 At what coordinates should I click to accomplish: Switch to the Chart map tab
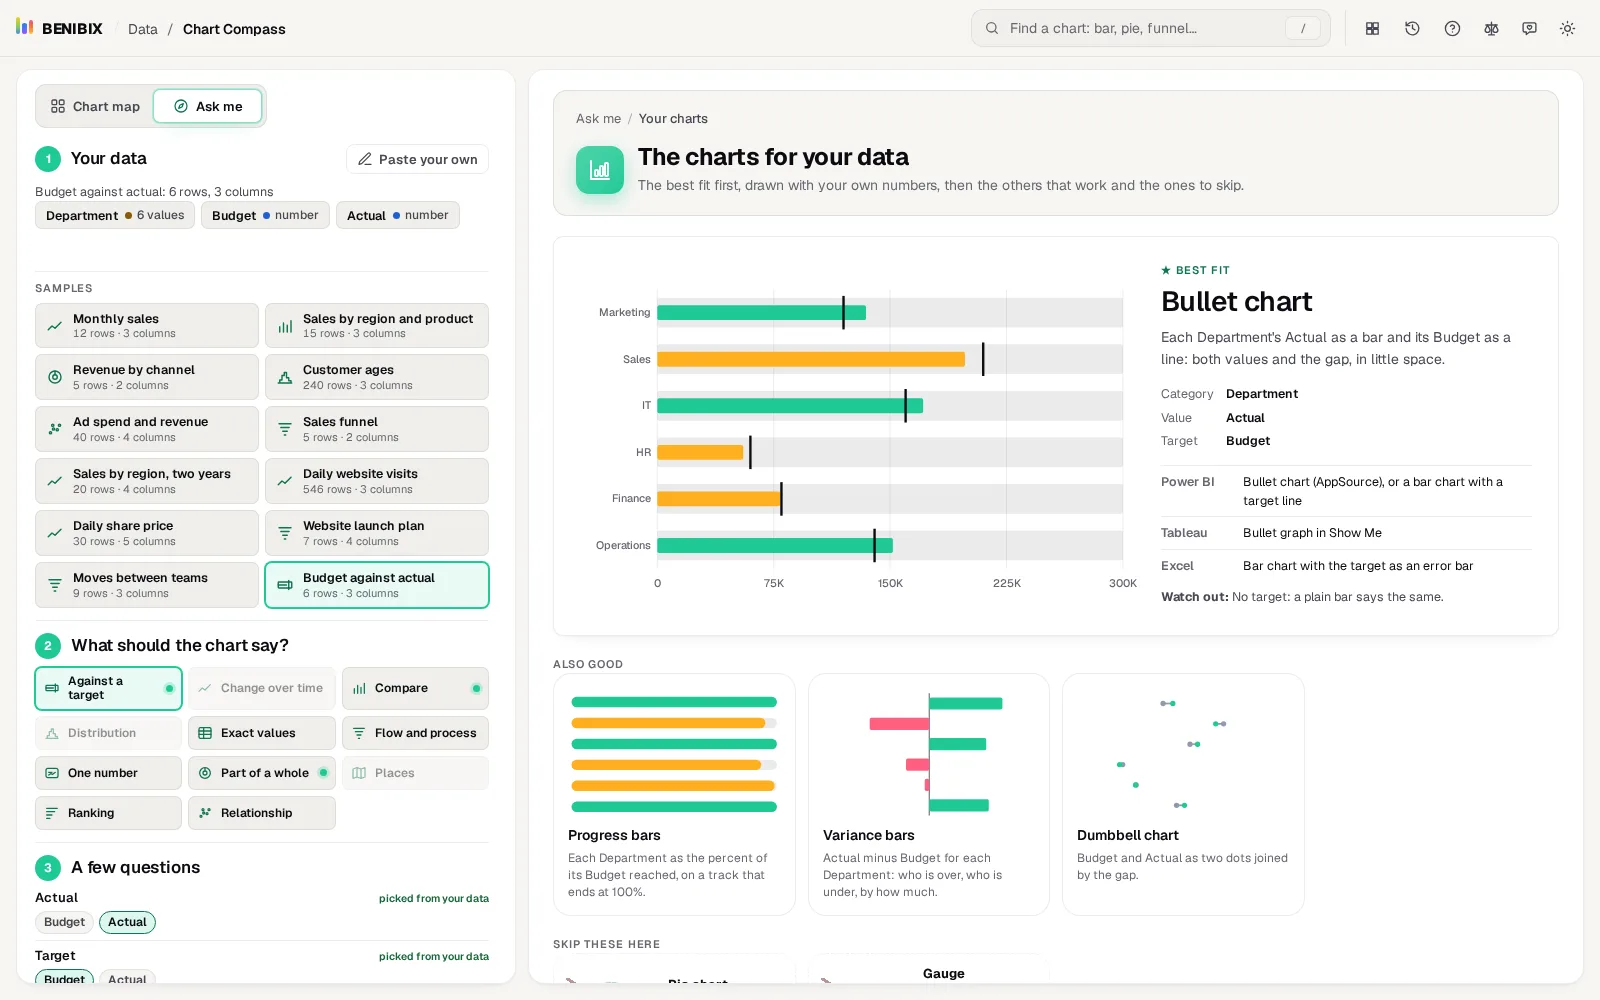point(95,107)
